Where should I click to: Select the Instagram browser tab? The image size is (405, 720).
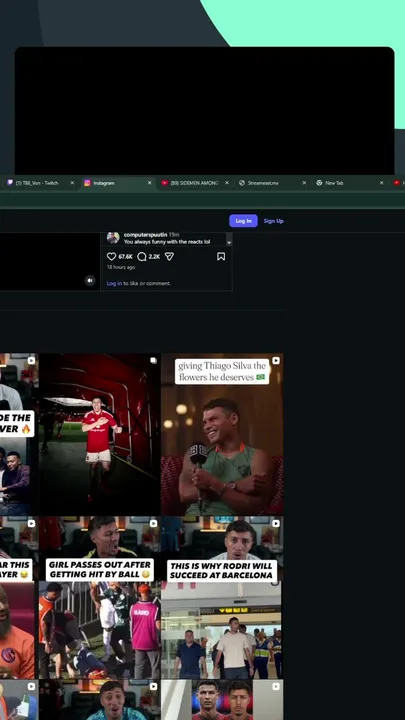click(x=118, y=183)
